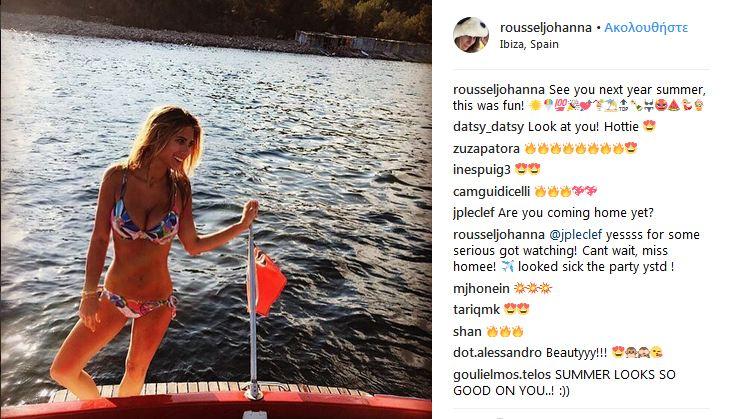
Task: Click rousseljohanna name in caption text
Action: point(499,89)
